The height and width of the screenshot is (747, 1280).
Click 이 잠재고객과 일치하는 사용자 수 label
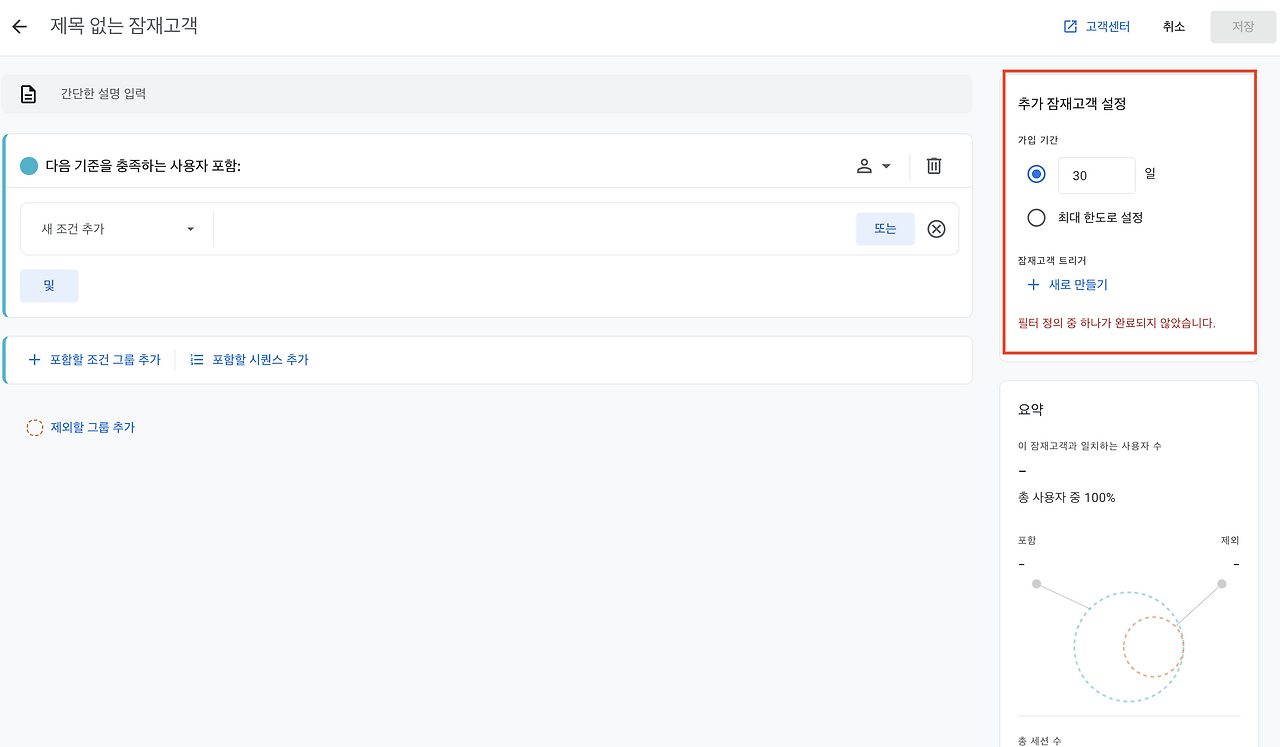[x=1089, y=445]
